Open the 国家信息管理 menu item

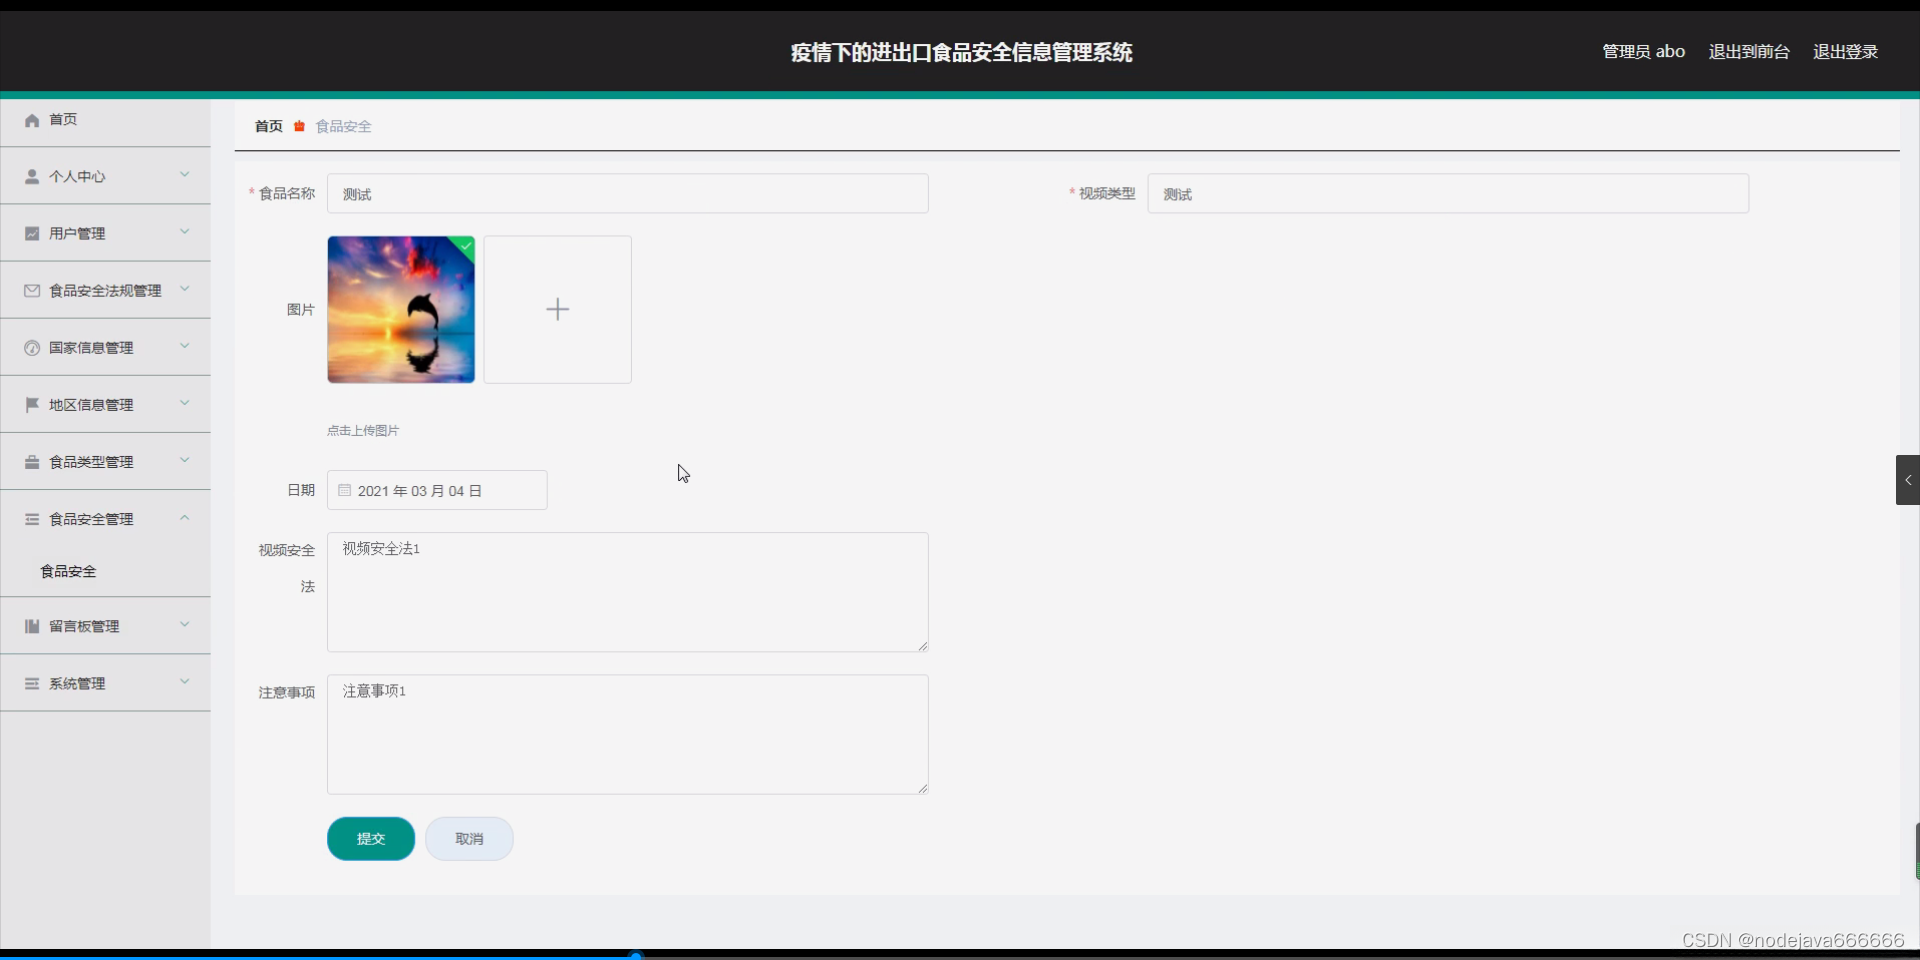tap(105, 348)
